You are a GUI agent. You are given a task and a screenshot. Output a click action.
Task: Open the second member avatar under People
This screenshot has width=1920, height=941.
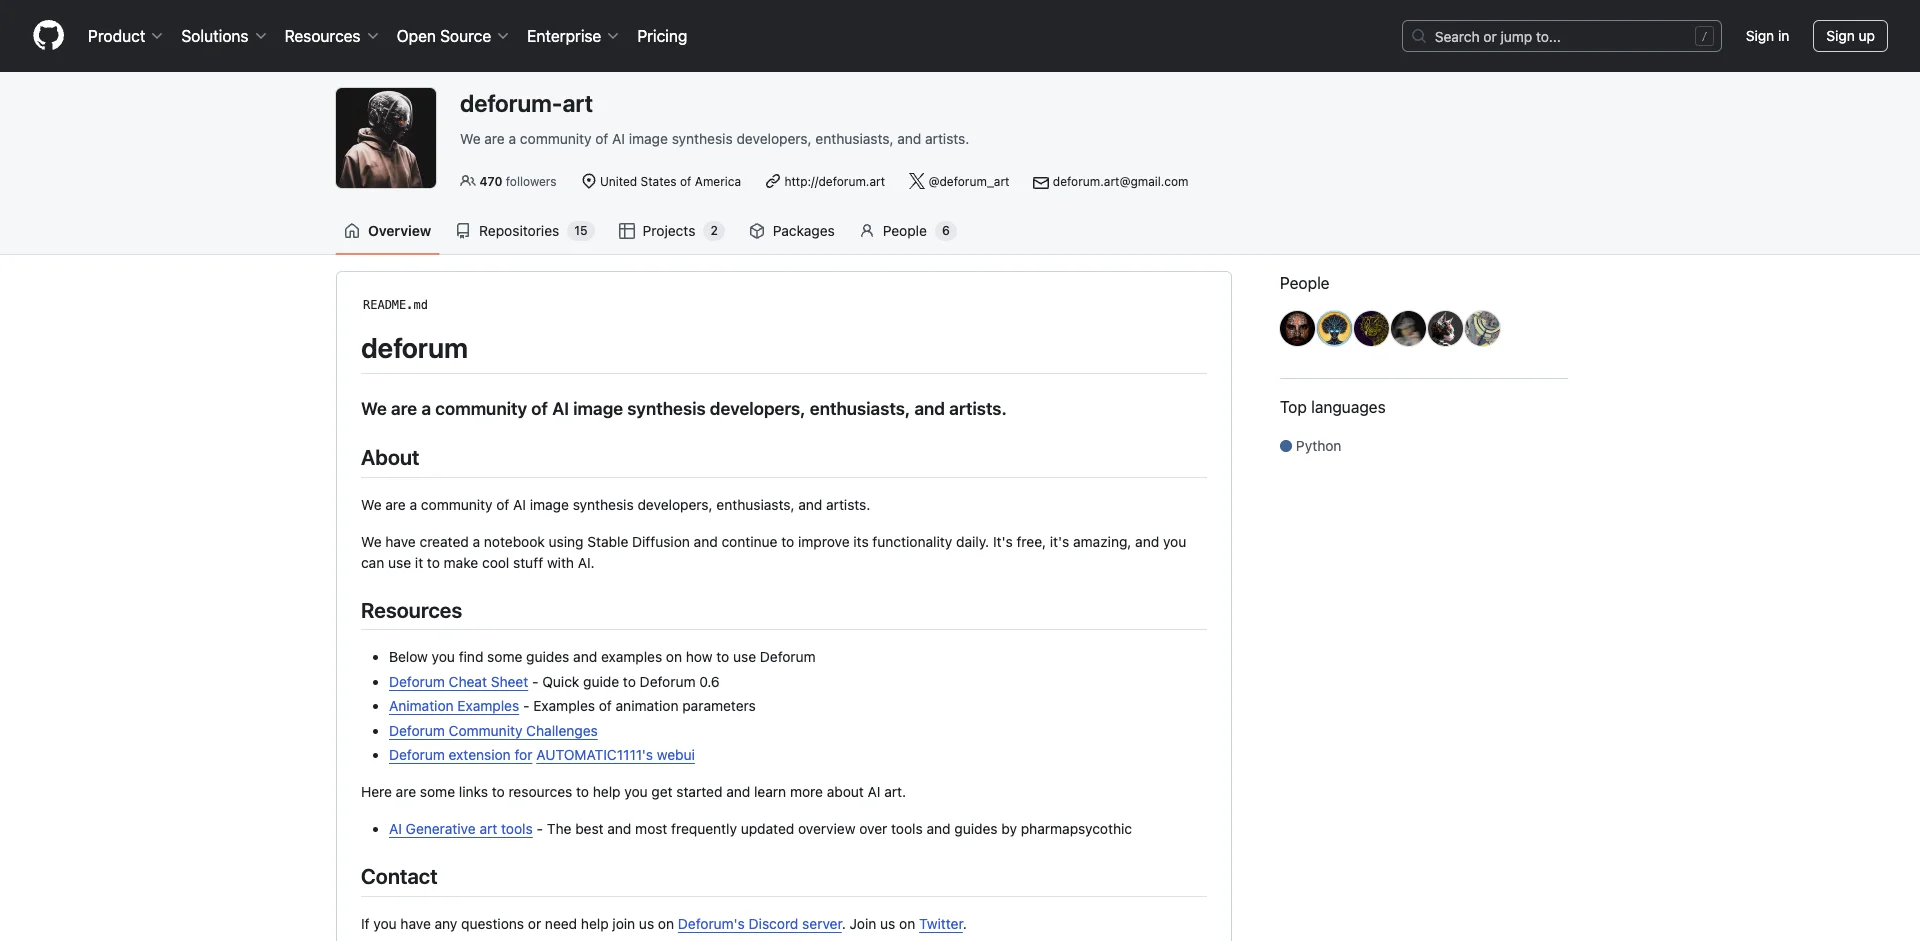click(x=1334, y=328)
